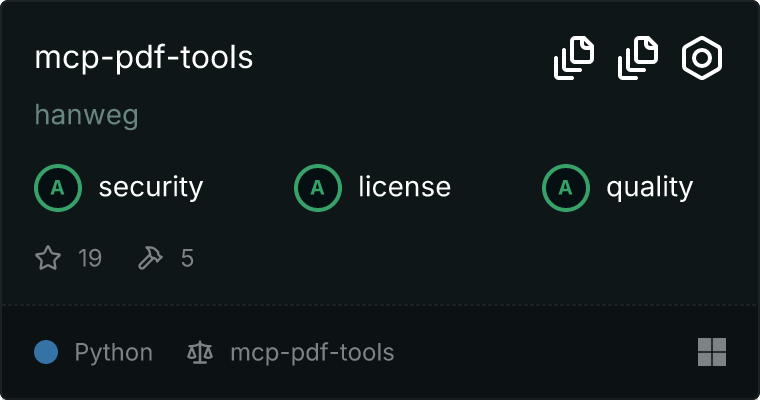
Task: Click the balance scale license icon
Action: tap(200, 352)
